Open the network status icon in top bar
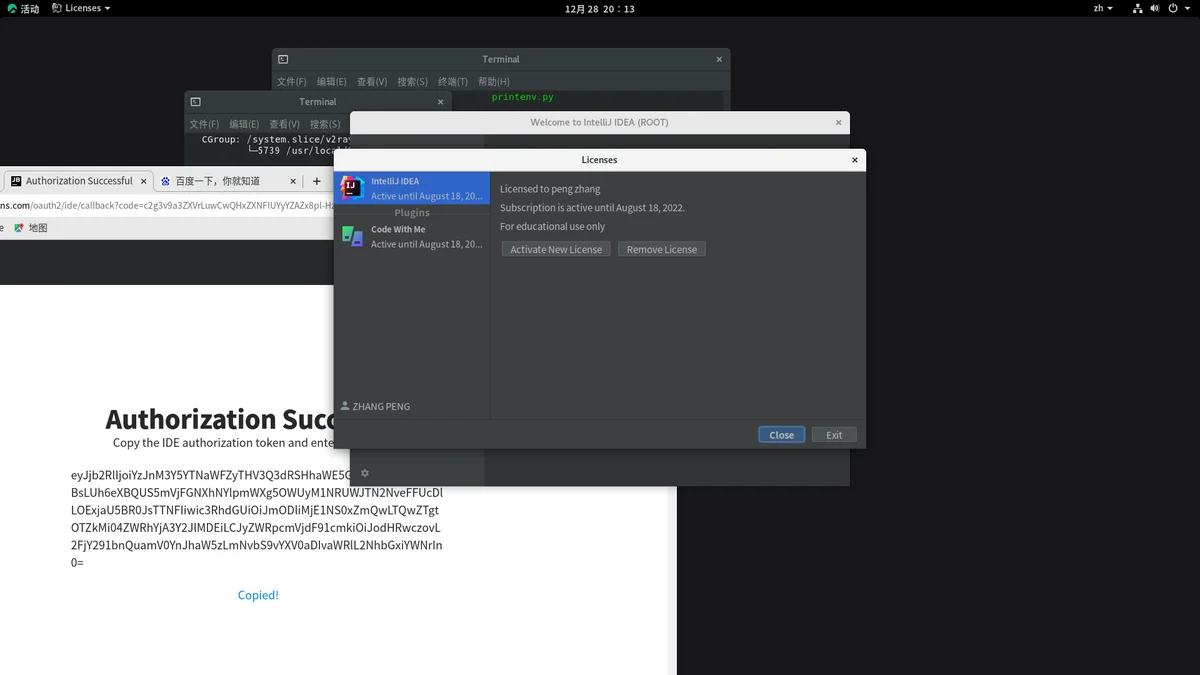Viewport: 1200px width, 675px height. [x=1138, y=8]
